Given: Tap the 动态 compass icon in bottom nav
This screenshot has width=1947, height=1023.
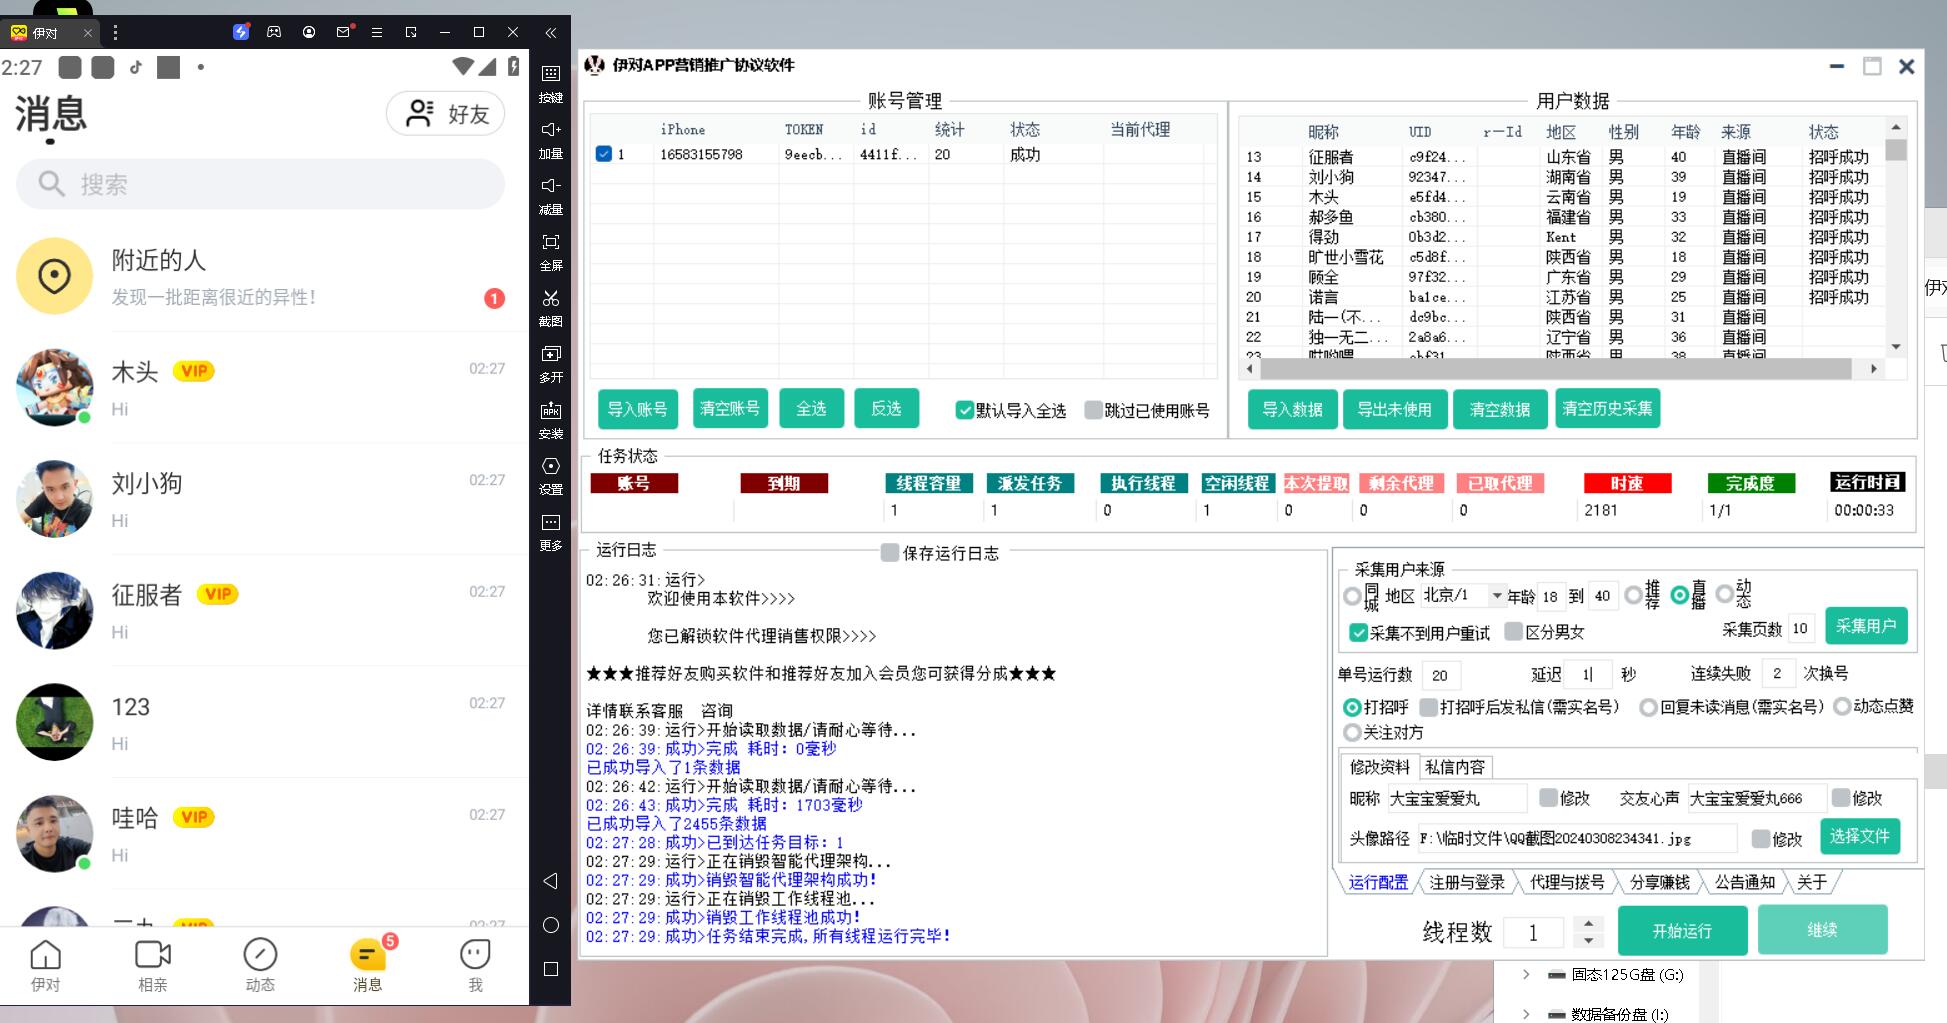Looking at the screenshot, I should click(260, 955).
